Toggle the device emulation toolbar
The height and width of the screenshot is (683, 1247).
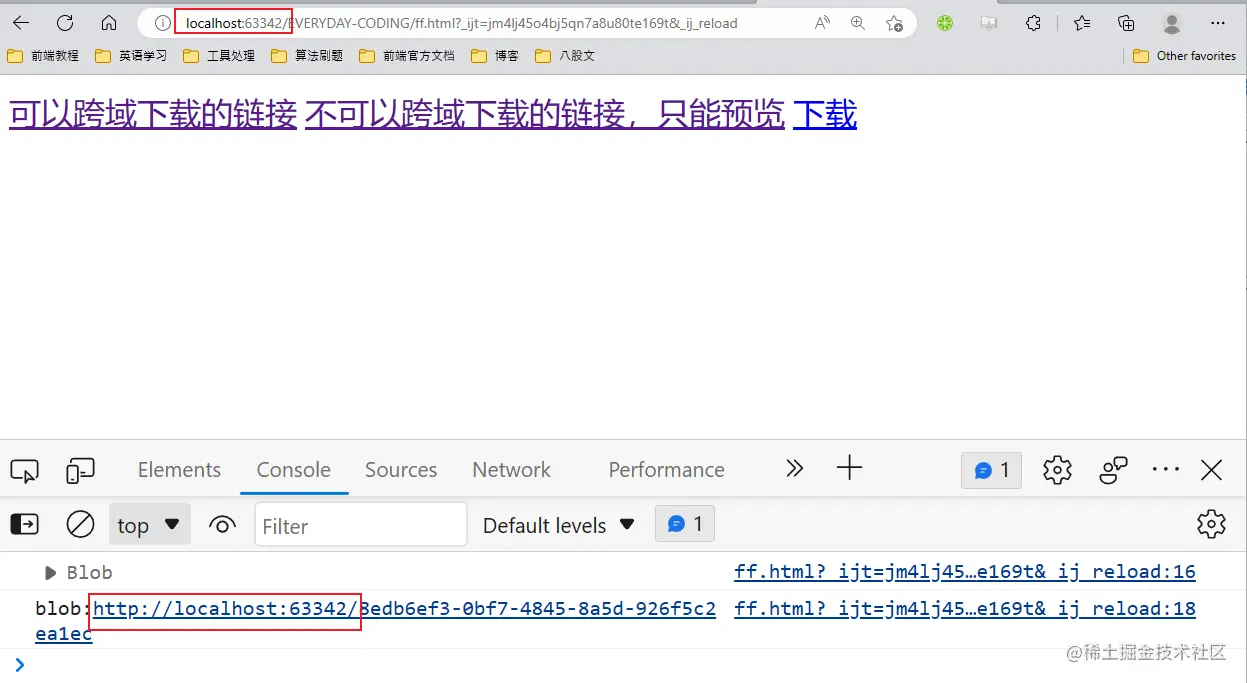78,469
